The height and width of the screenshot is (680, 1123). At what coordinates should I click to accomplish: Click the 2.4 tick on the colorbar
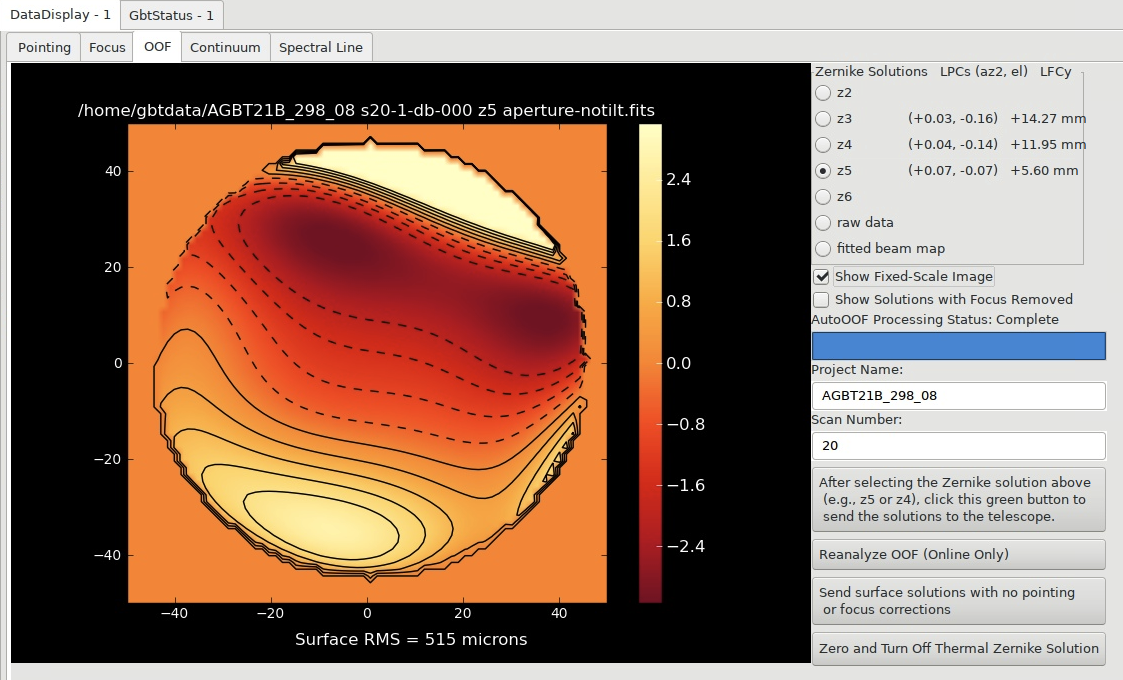point(678,179)
